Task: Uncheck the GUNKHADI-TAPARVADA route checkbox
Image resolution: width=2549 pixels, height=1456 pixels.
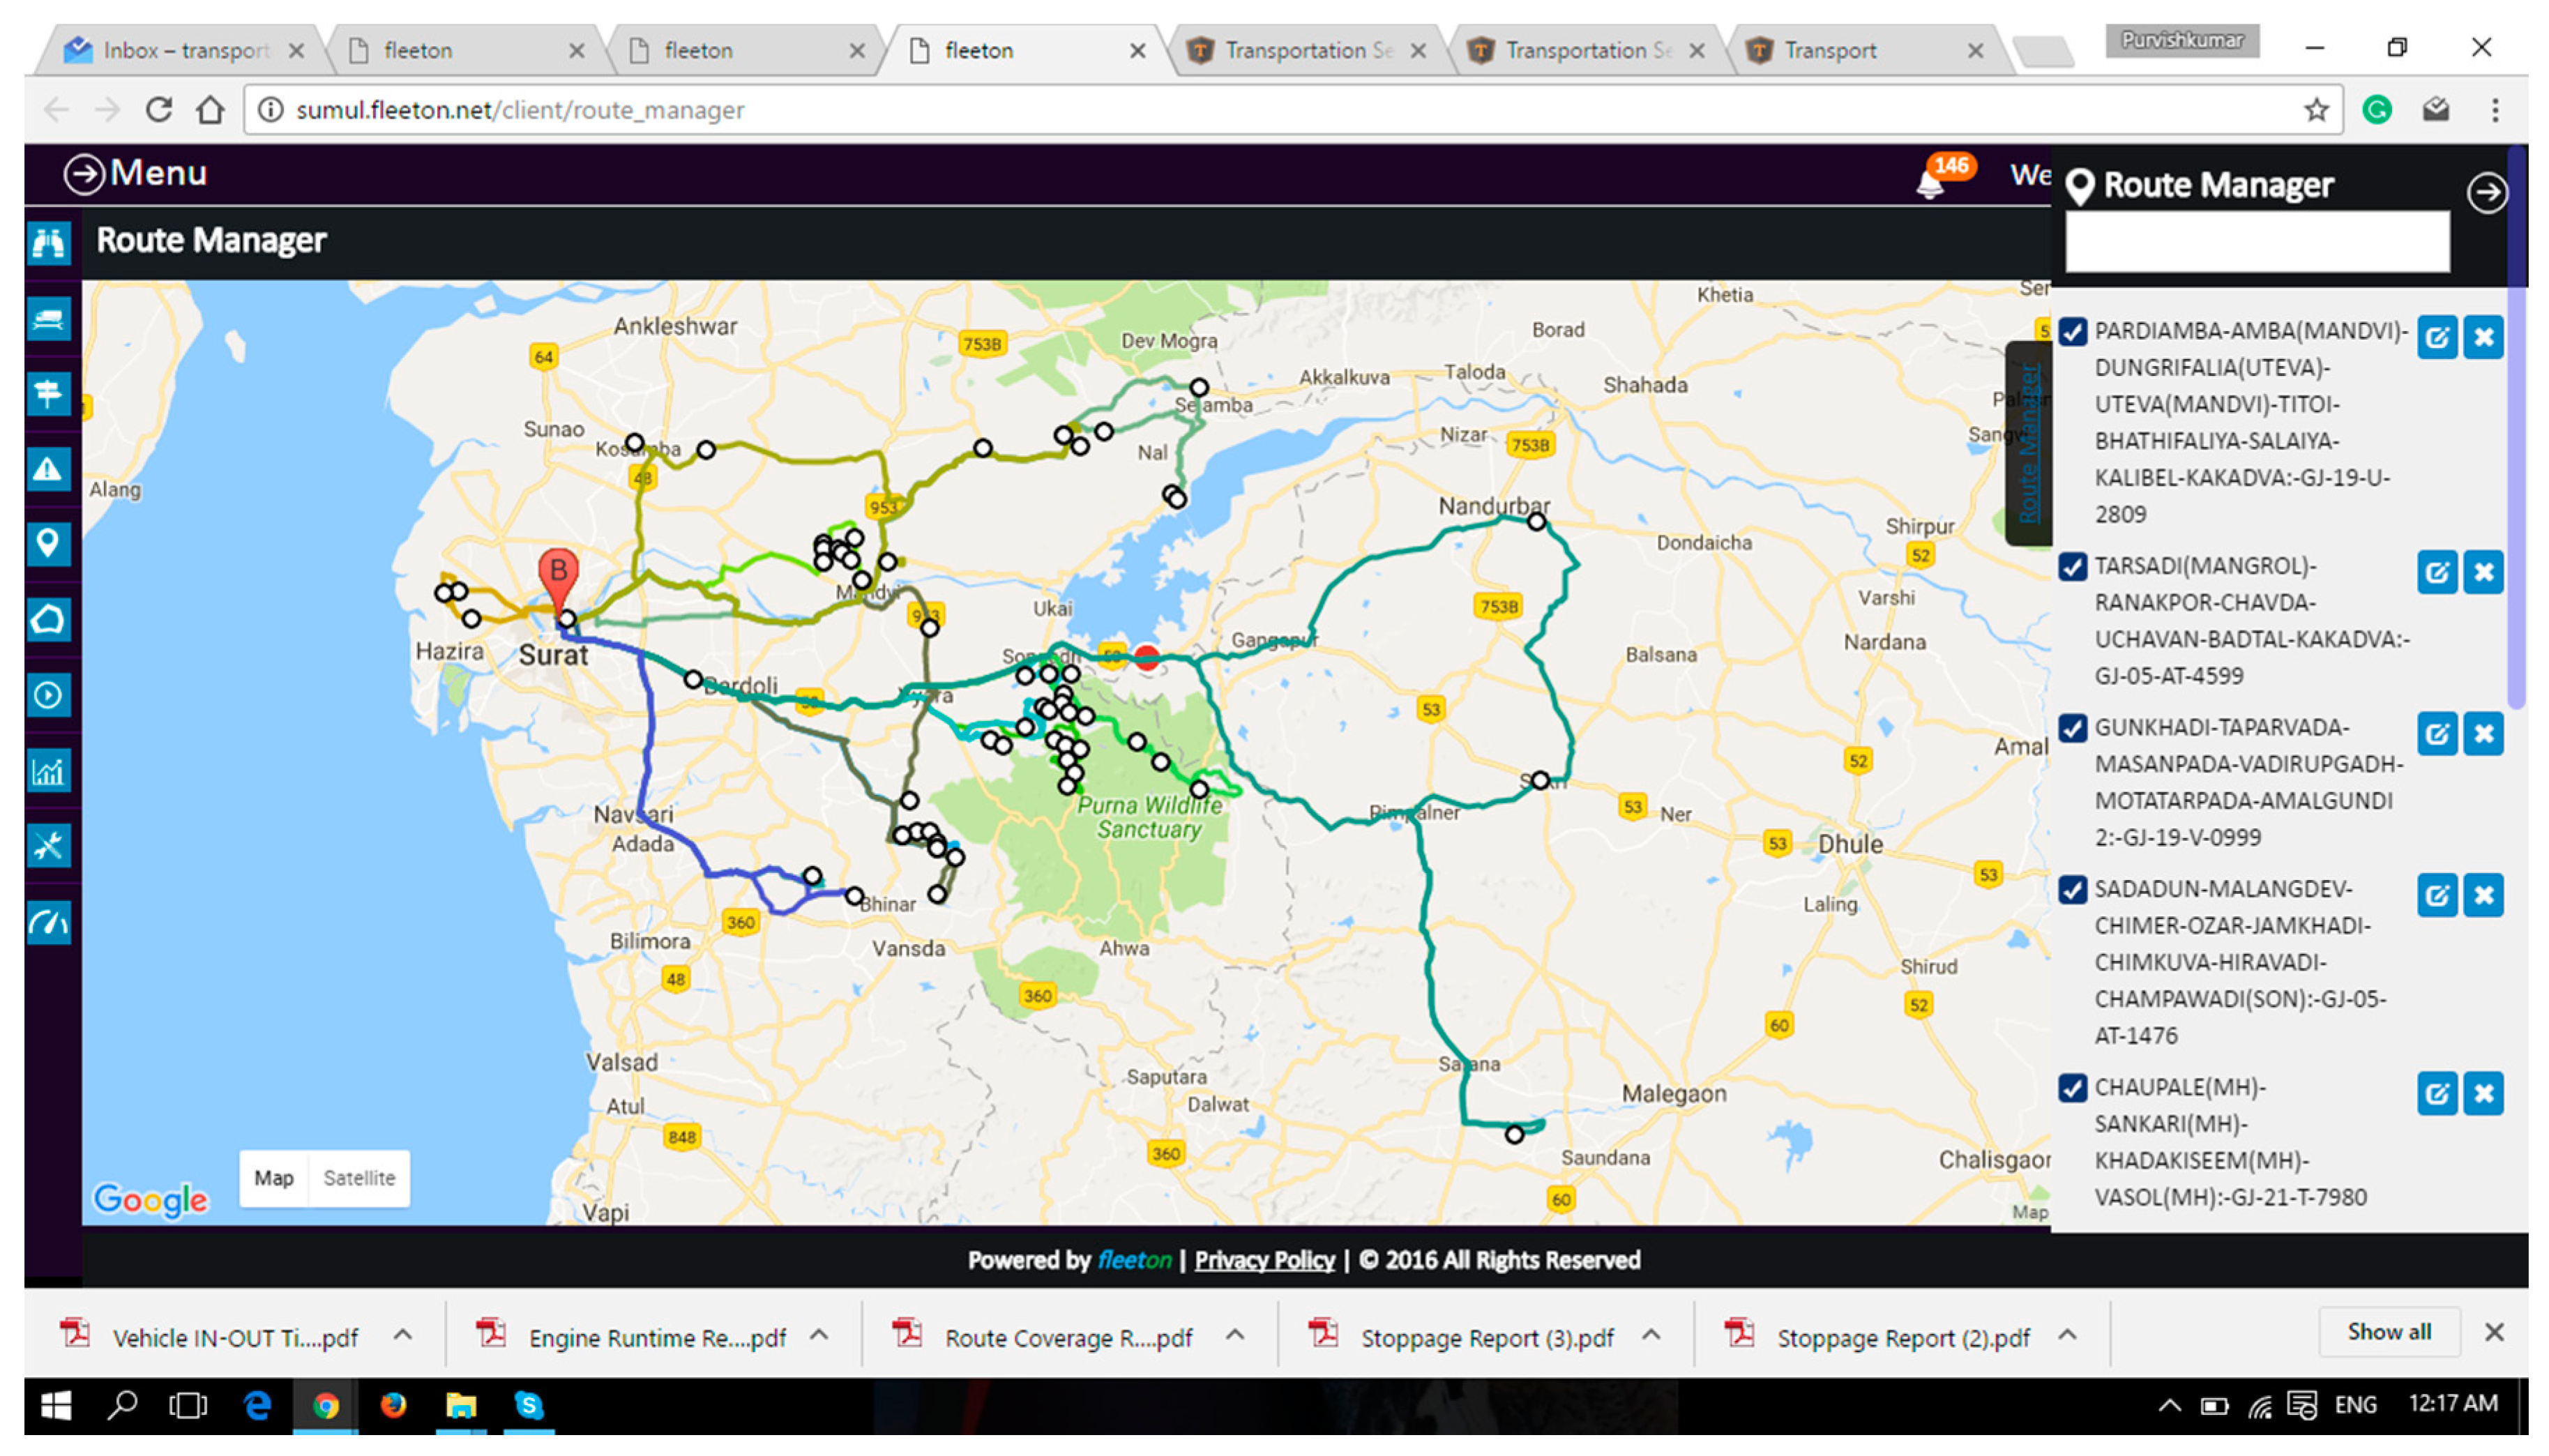Action: 2073,728
